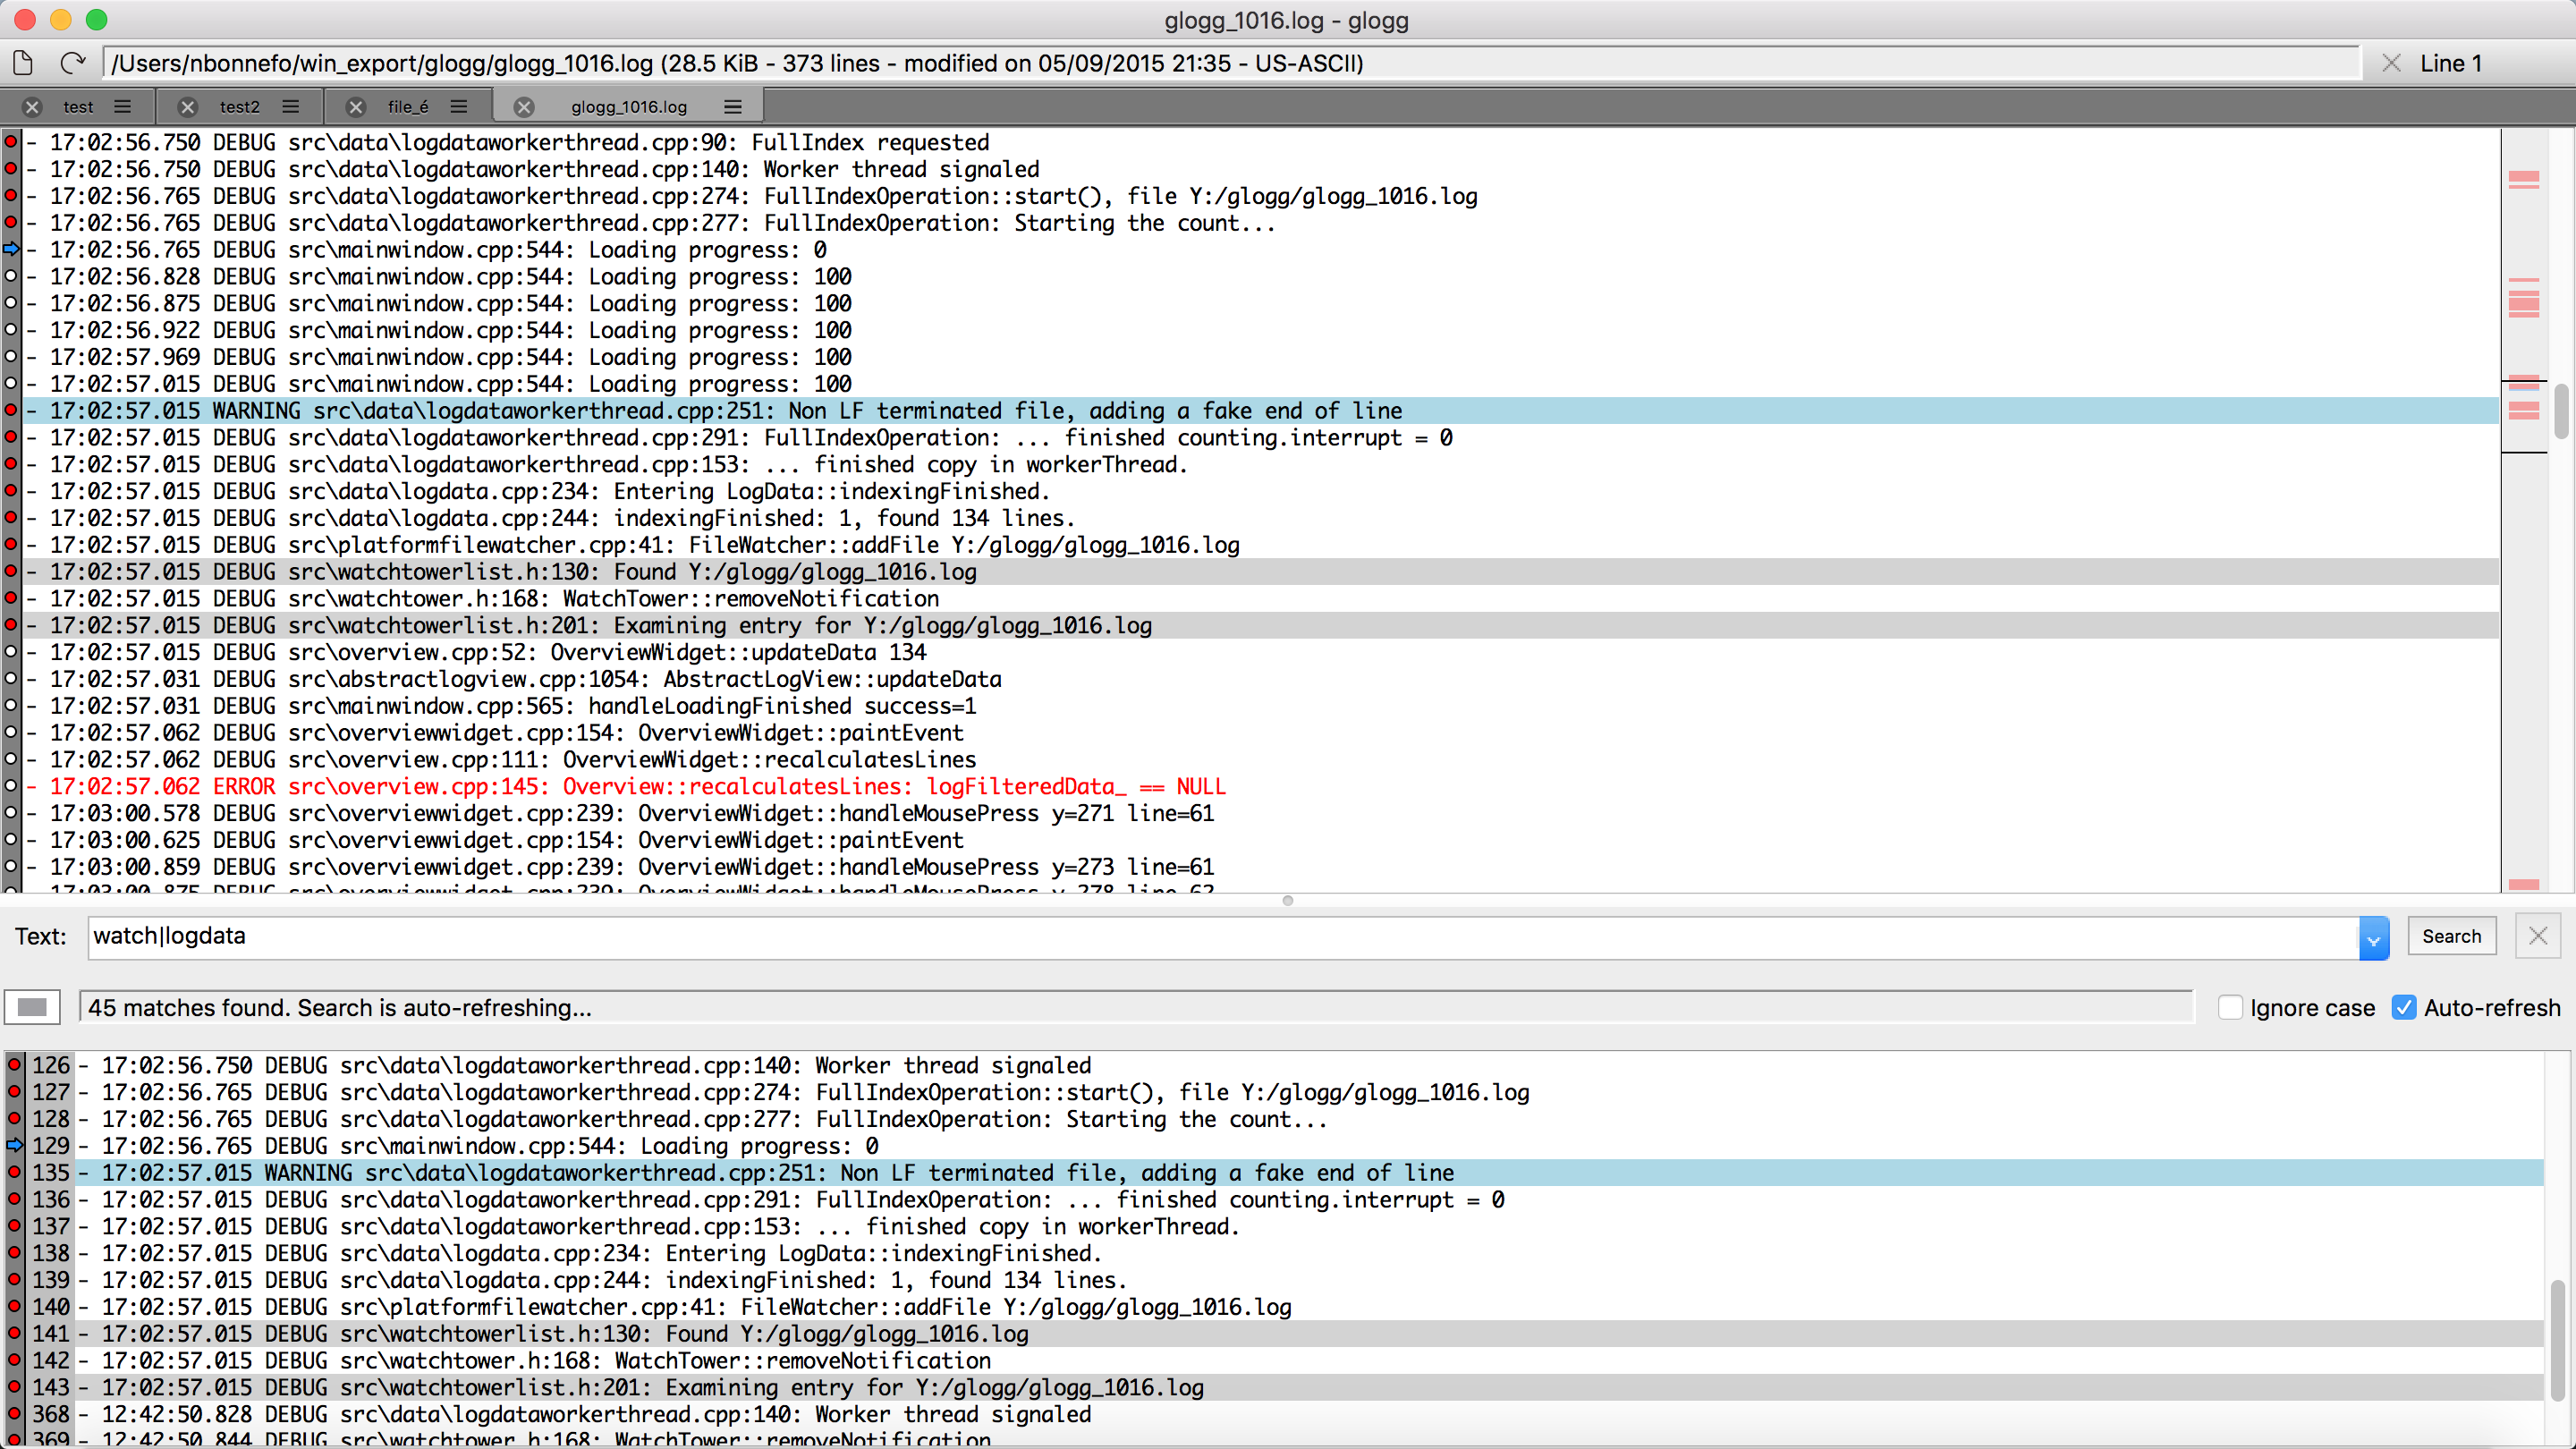Close the test2 tab

coord(187,107)
